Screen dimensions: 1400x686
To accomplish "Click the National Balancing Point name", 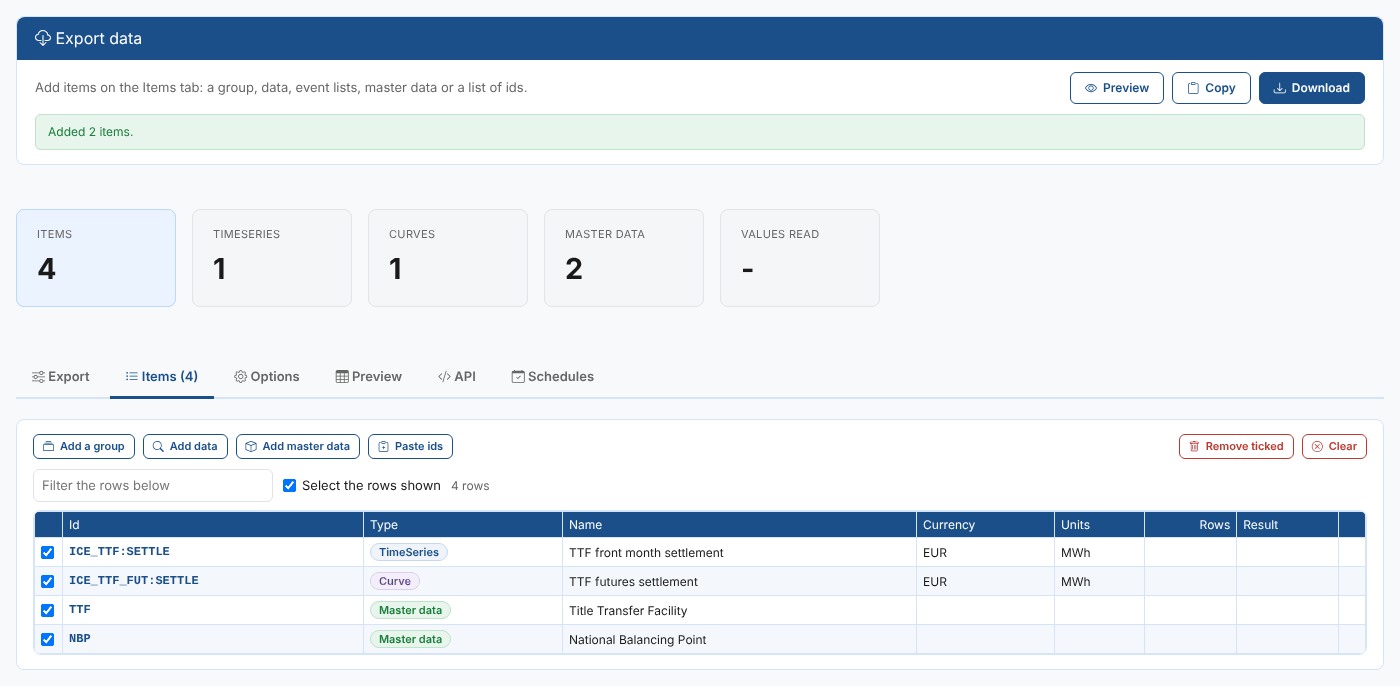I will [638, 640].
